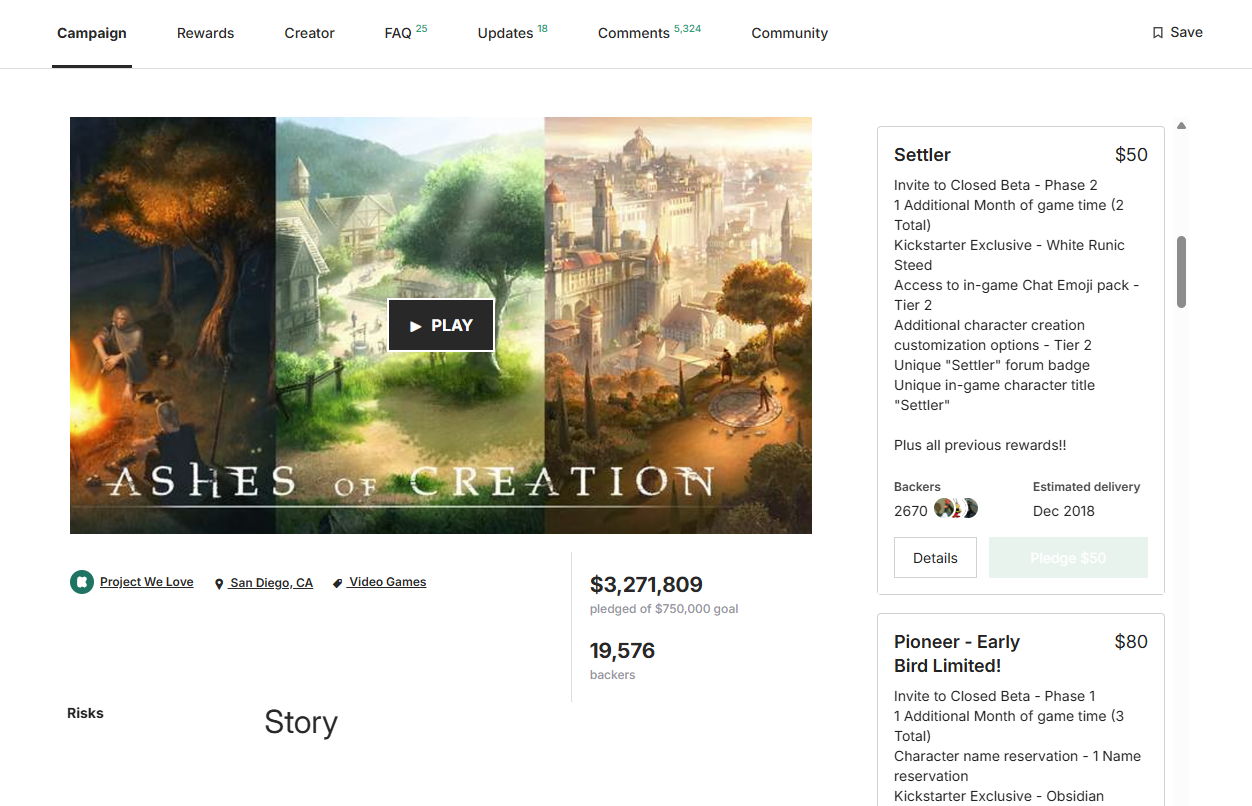Click the Pioneer - Early Bird Limited title
The image size is (1252, 806).
(x=957, y=654)
